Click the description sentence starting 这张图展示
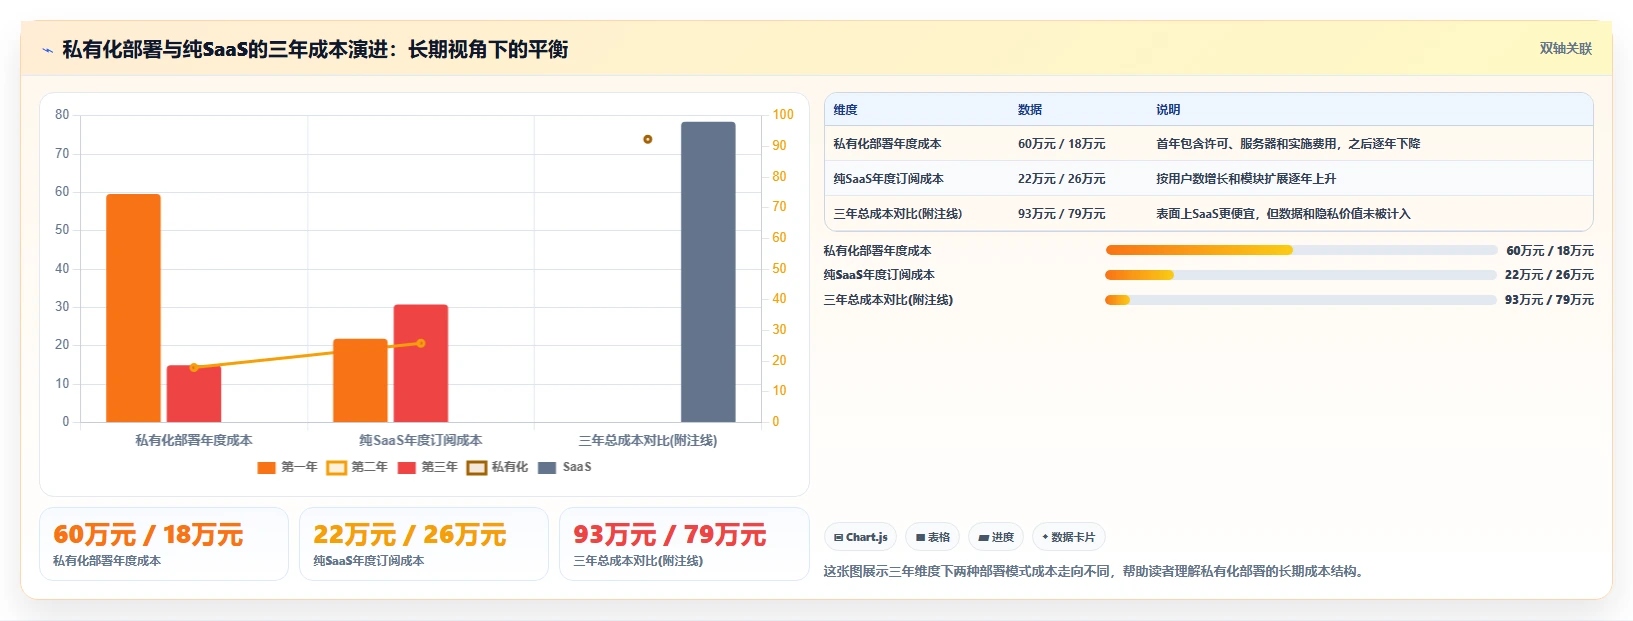This screenshot has height=621, width=1633. pos(1095,572)
